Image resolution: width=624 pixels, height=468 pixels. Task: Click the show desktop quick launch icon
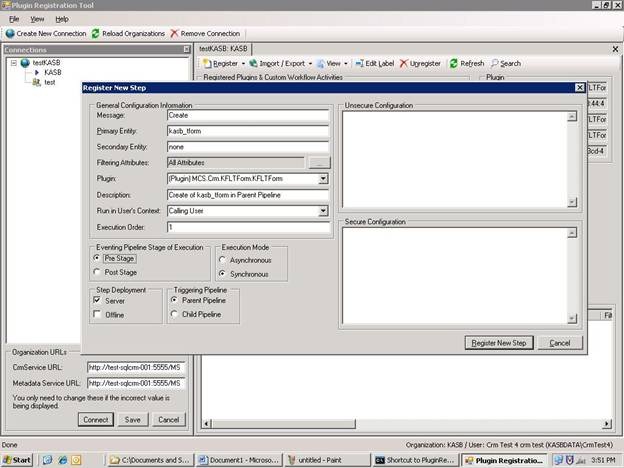click(x=47, y=460)
